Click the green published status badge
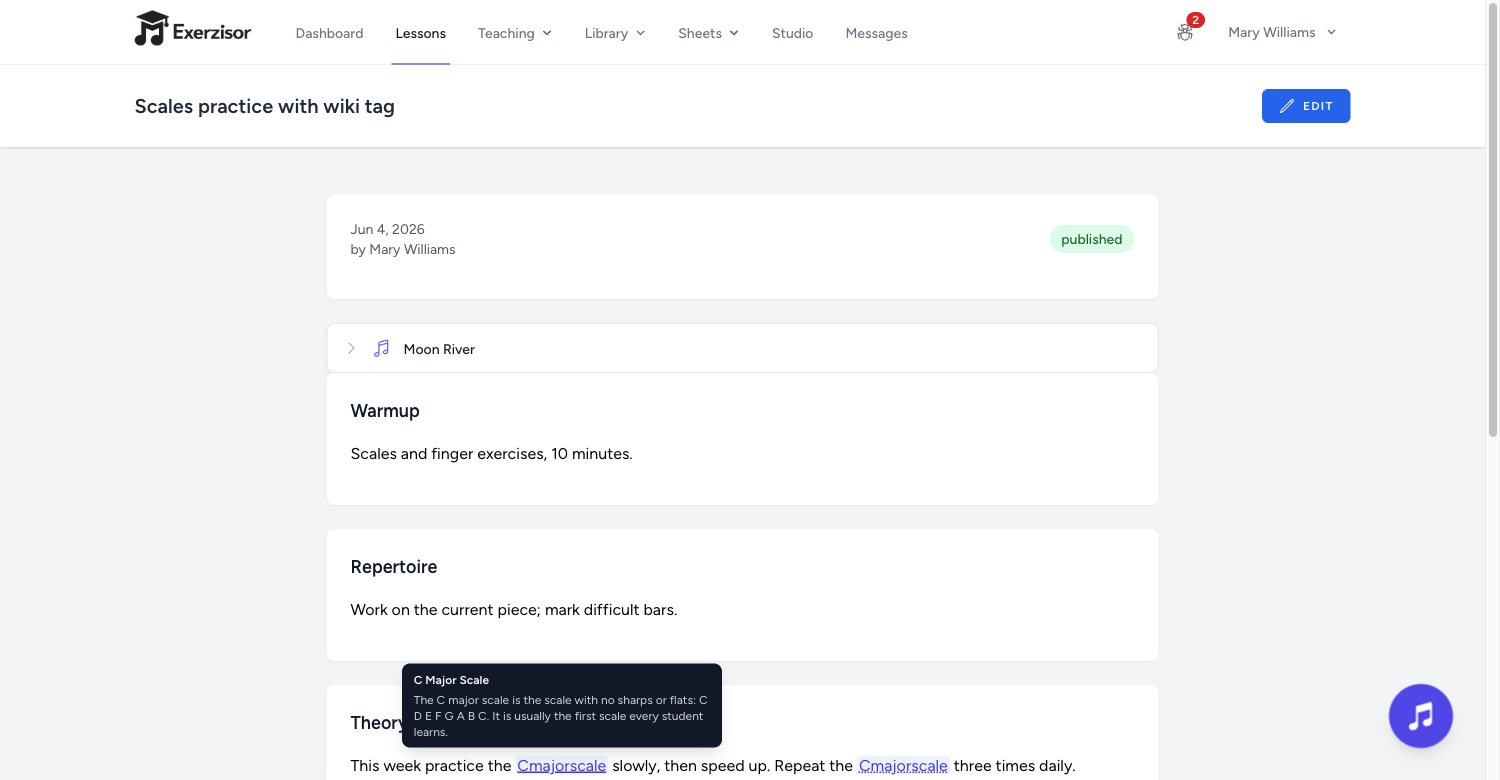 point(1091,239)
